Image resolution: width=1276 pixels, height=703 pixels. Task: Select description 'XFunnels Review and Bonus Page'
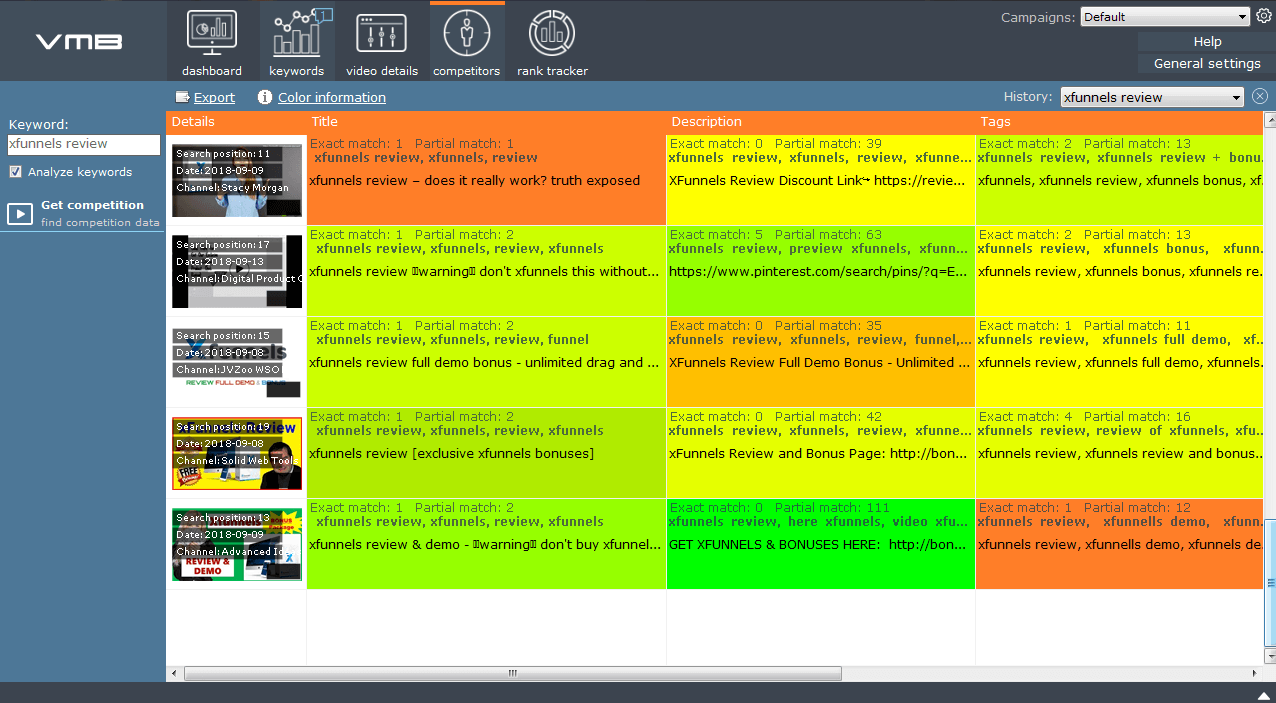(x=820, y=453)
